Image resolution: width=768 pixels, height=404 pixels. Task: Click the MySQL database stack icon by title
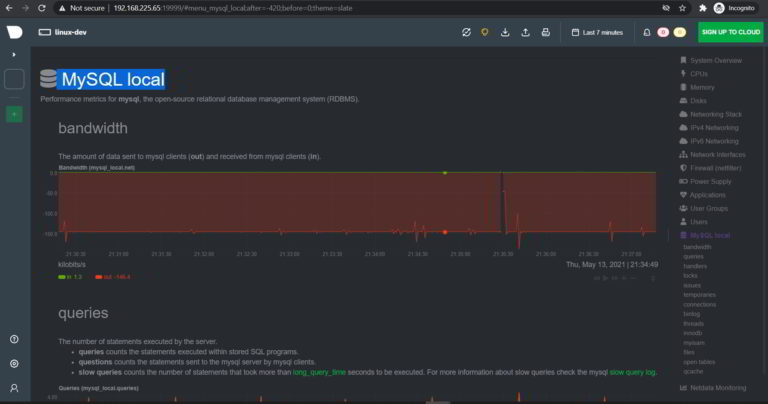tap(48, 79)
